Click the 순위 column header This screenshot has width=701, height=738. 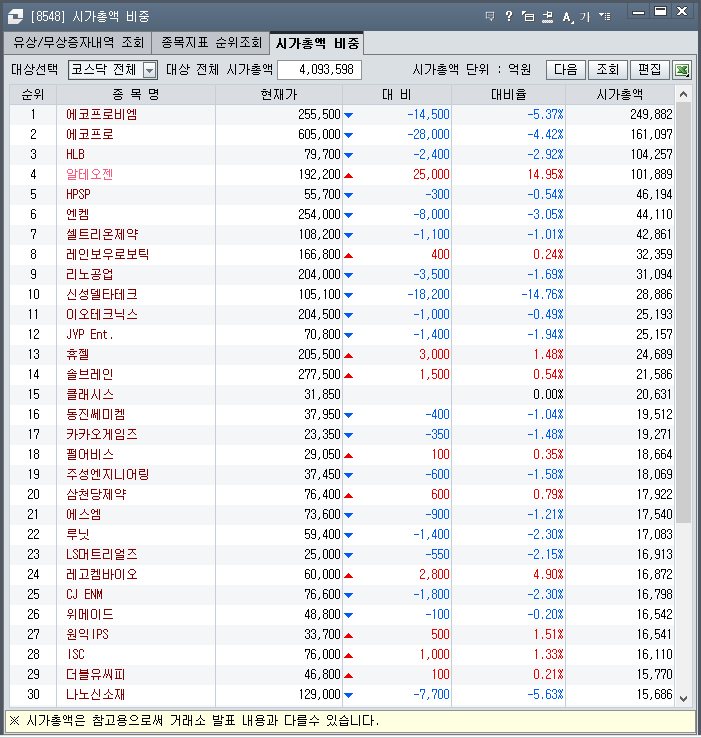pyautogui.click(x=33, y=95)
